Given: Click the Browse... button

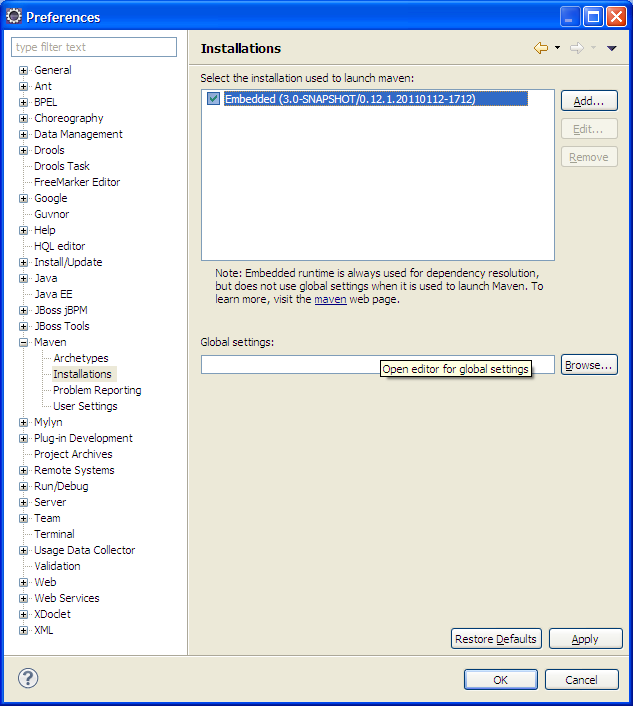Looking at the screenshot, I should (x=589, y=365).
